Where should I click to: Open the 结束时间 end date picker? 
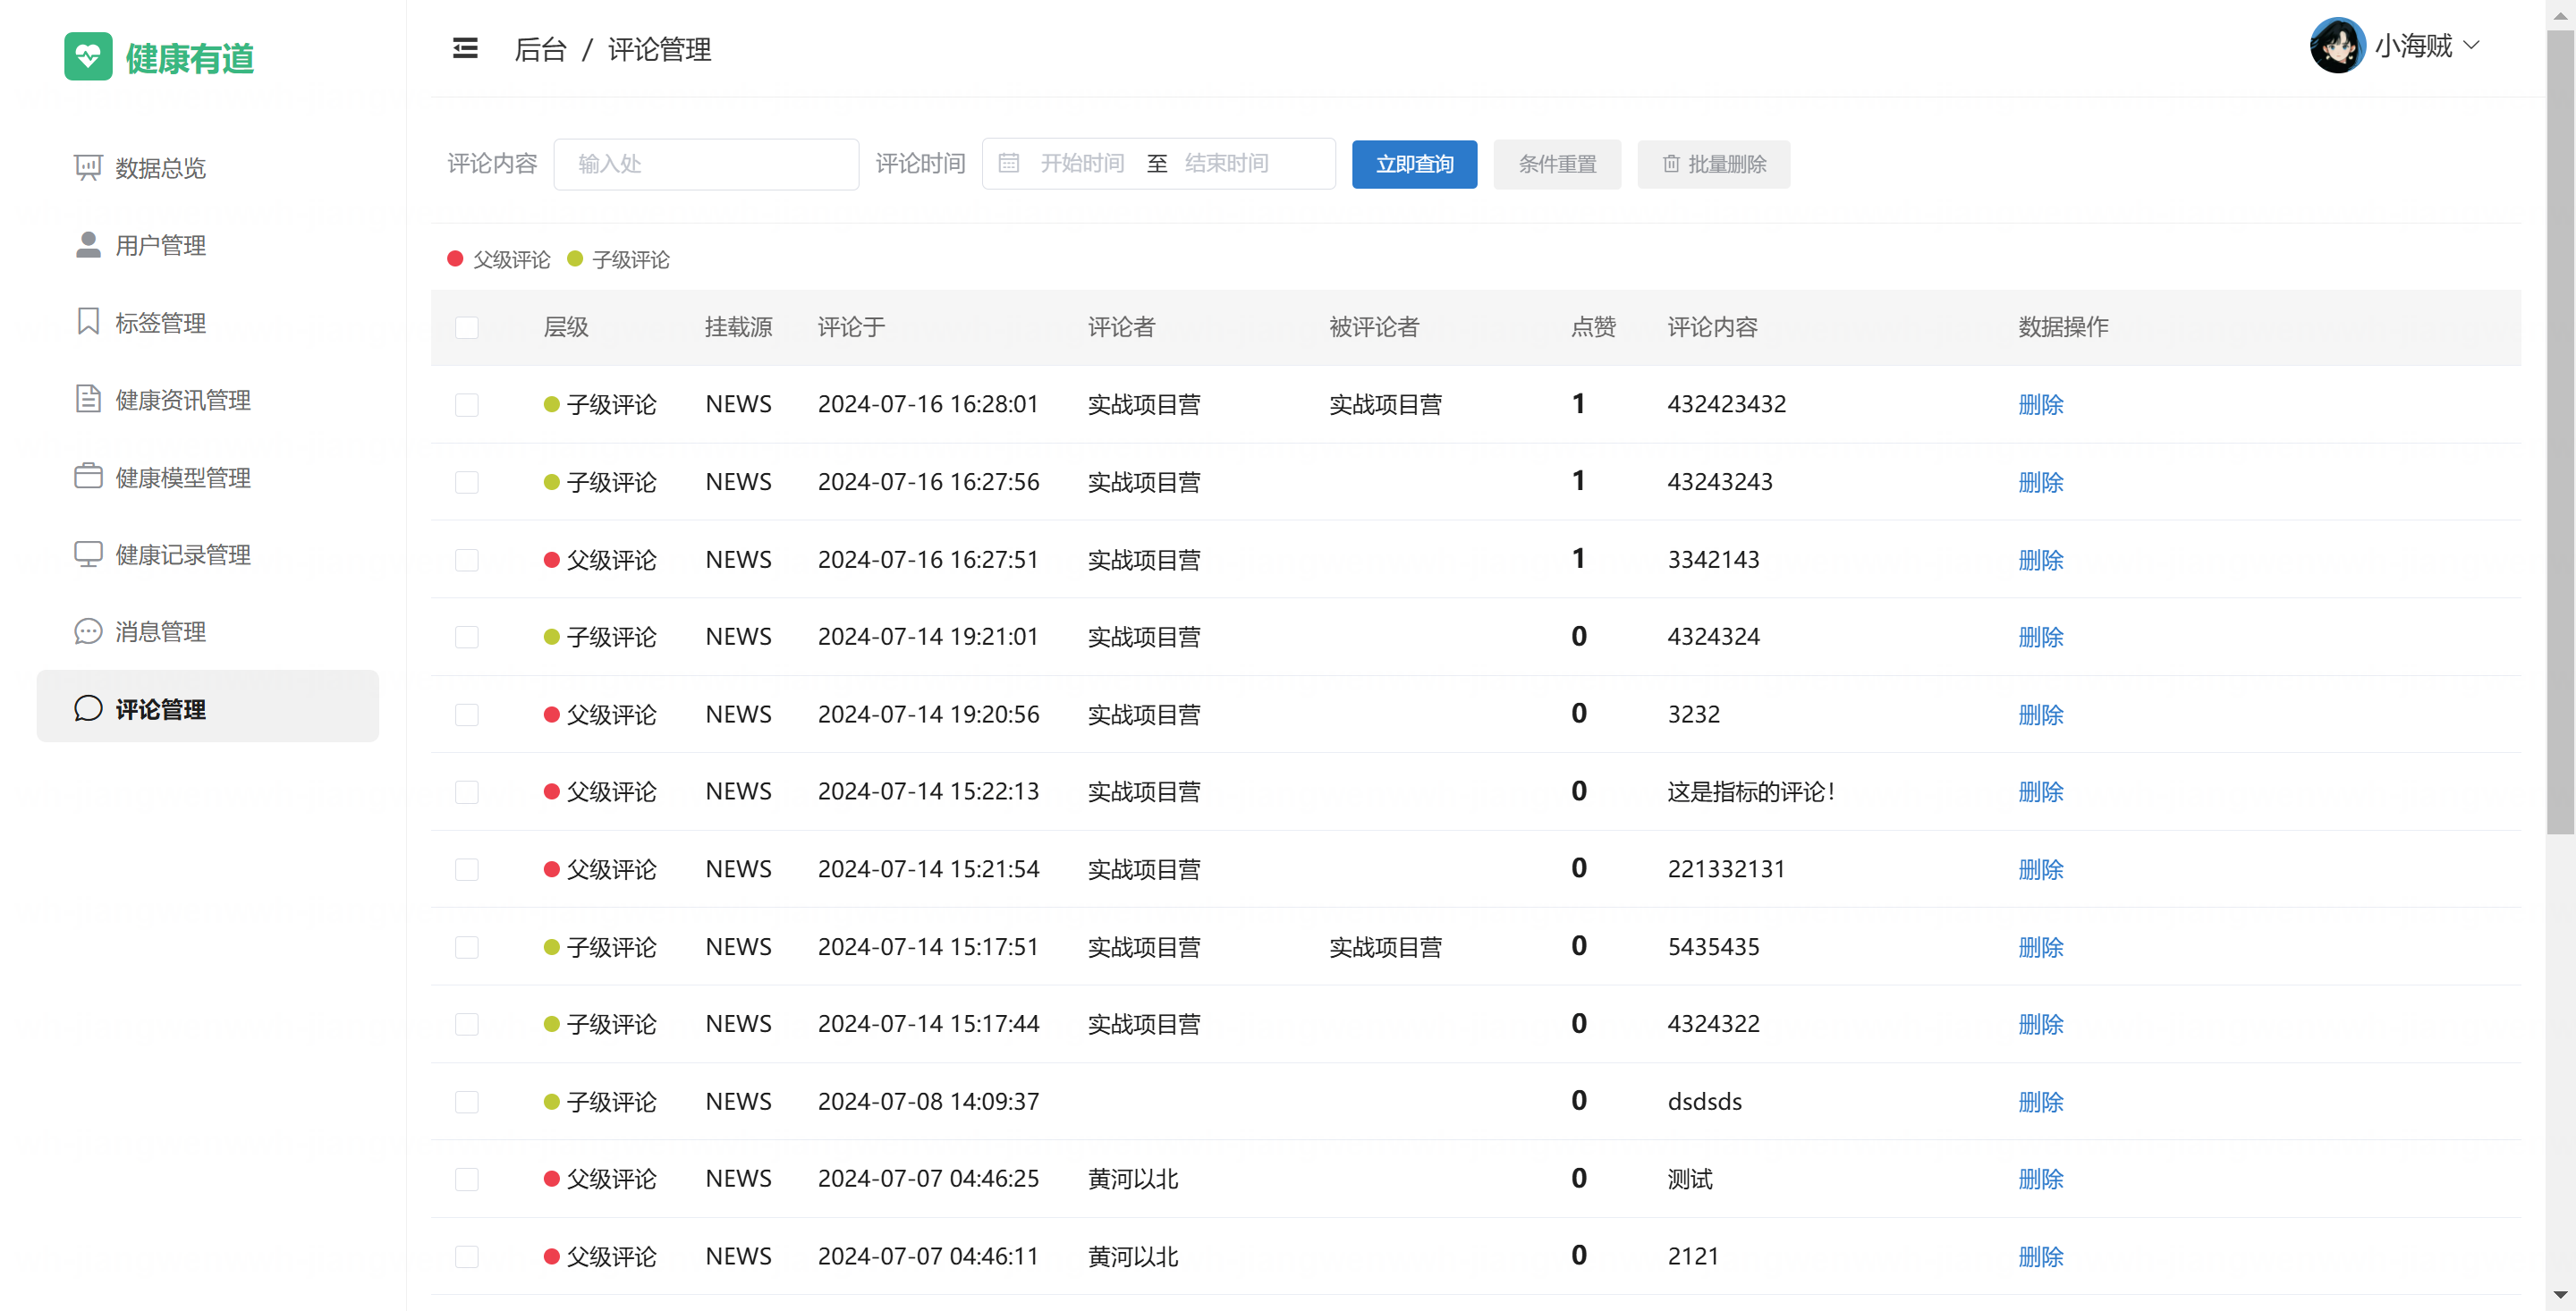(x=1226, y=164)
